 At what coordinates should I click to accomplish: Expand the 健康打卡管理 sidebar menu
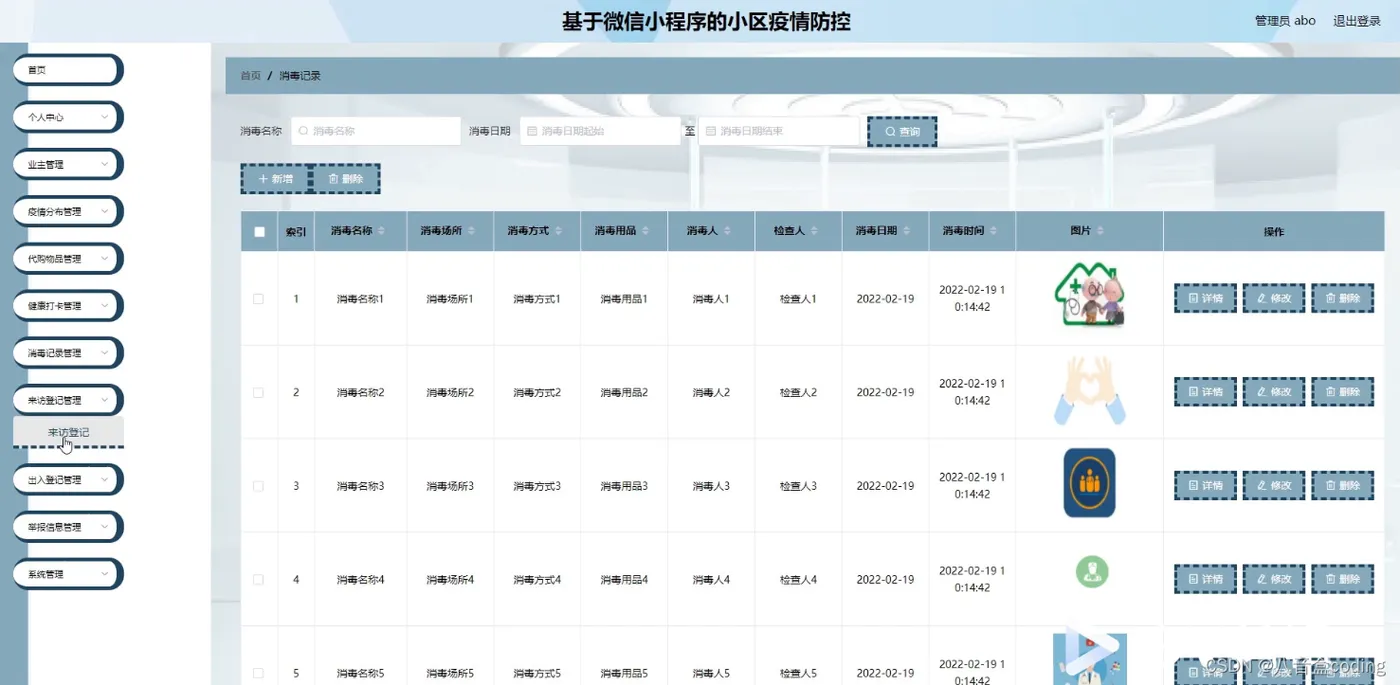pos(67,306)
